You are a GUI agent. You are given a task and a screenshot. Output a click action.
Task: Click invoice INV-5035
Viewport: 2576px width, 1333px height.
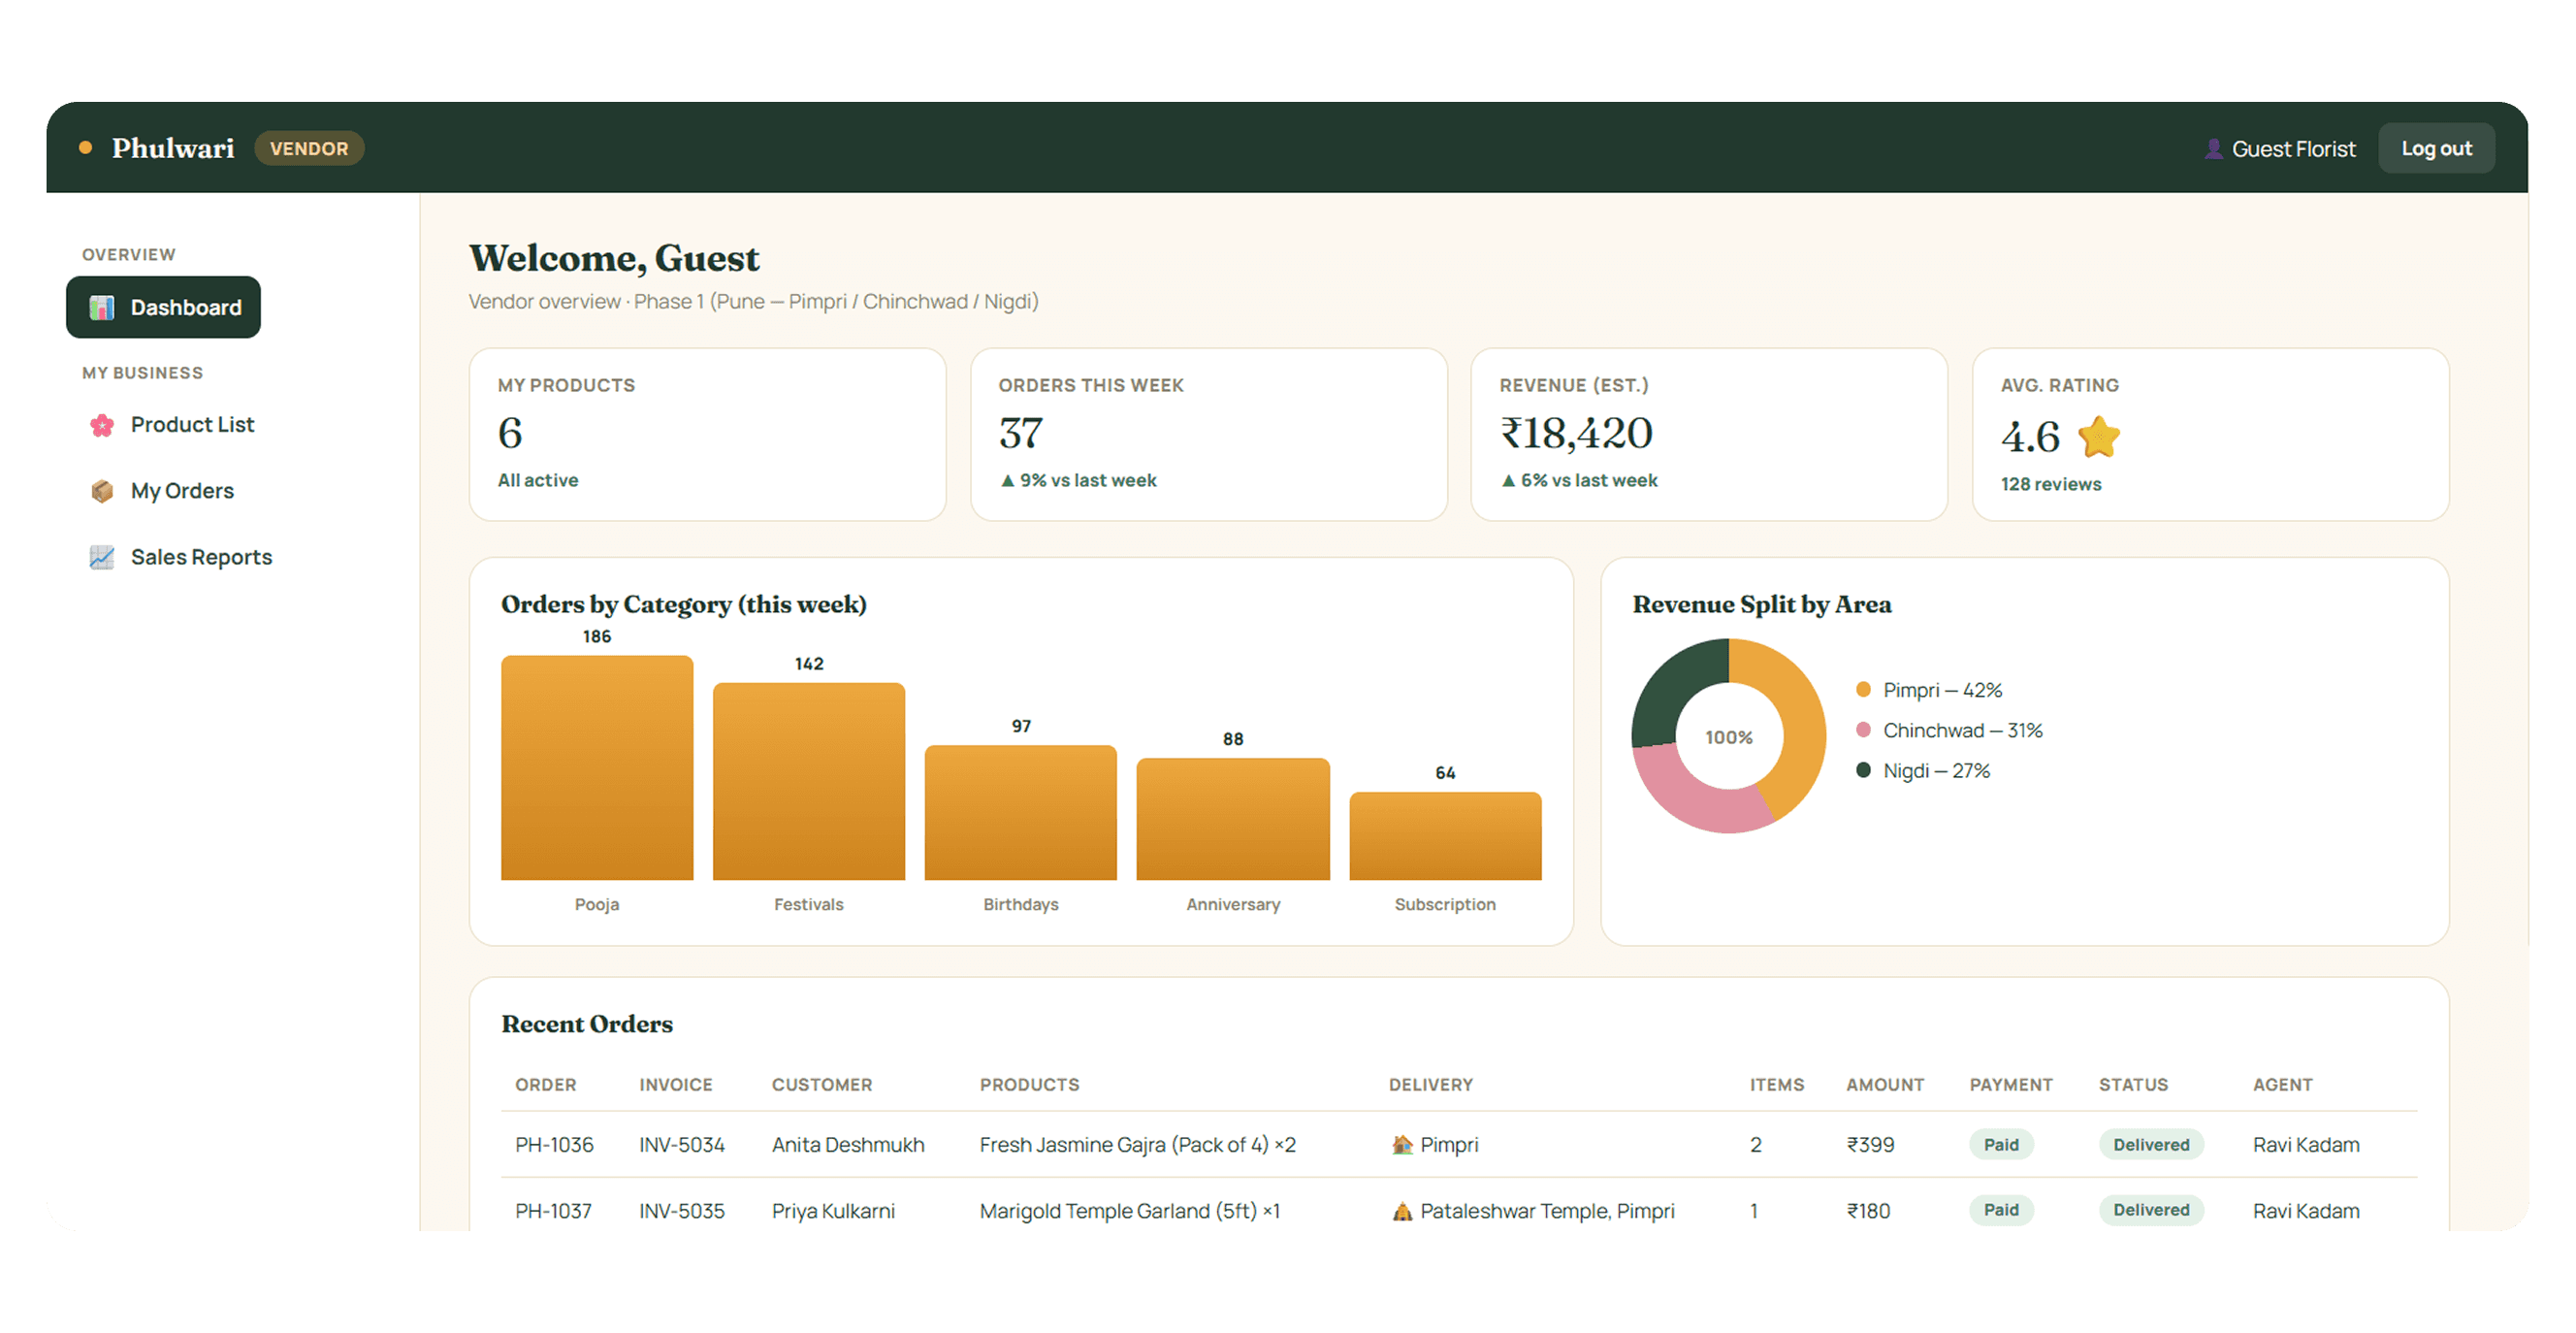click(682, 1211)
